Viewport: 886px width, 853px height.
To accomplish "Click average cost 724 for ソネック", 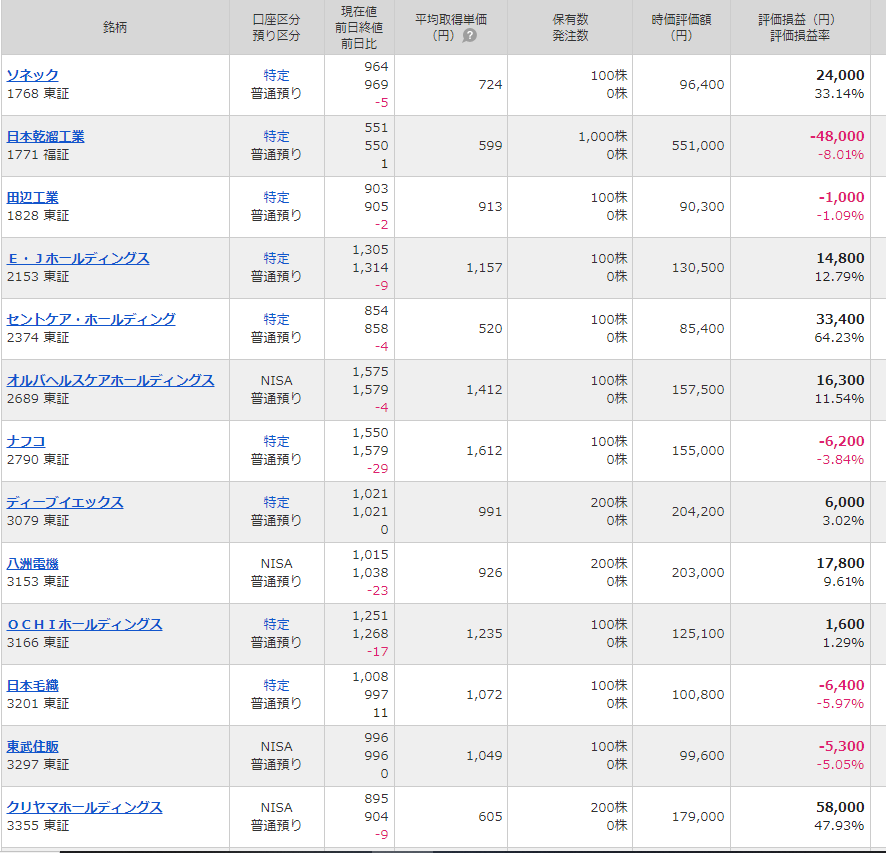I will tap(490, 85).
